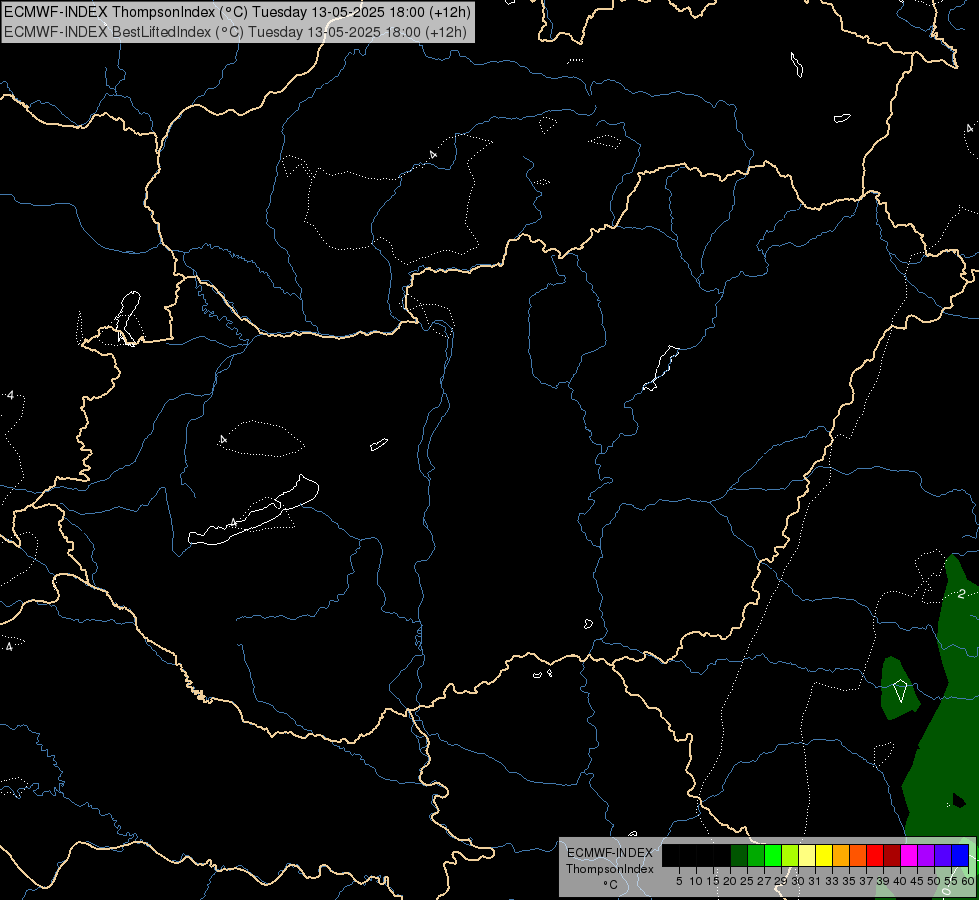Image resolution: width=979 pixels, height=900 pixels.
Task: Select the purple 45–50 legend swatch
Action: coord(926,855)
